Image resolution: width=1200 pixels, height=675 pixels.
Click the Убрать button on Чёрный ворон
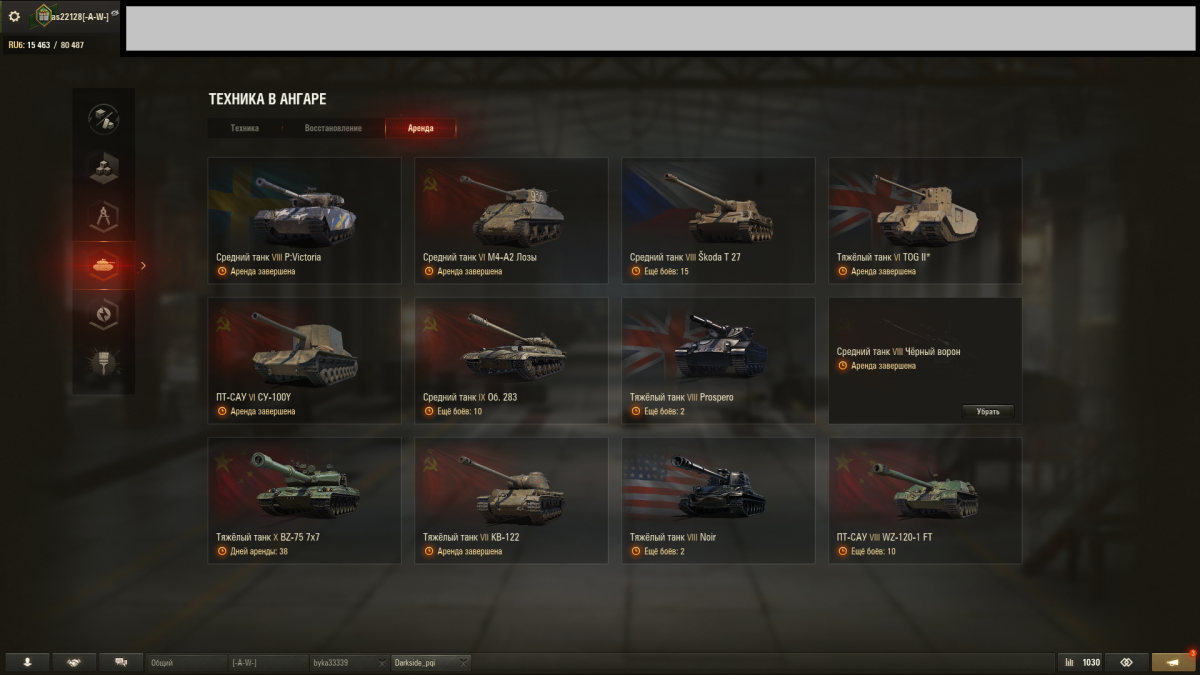pyautogui.click(x=988, y=411)
